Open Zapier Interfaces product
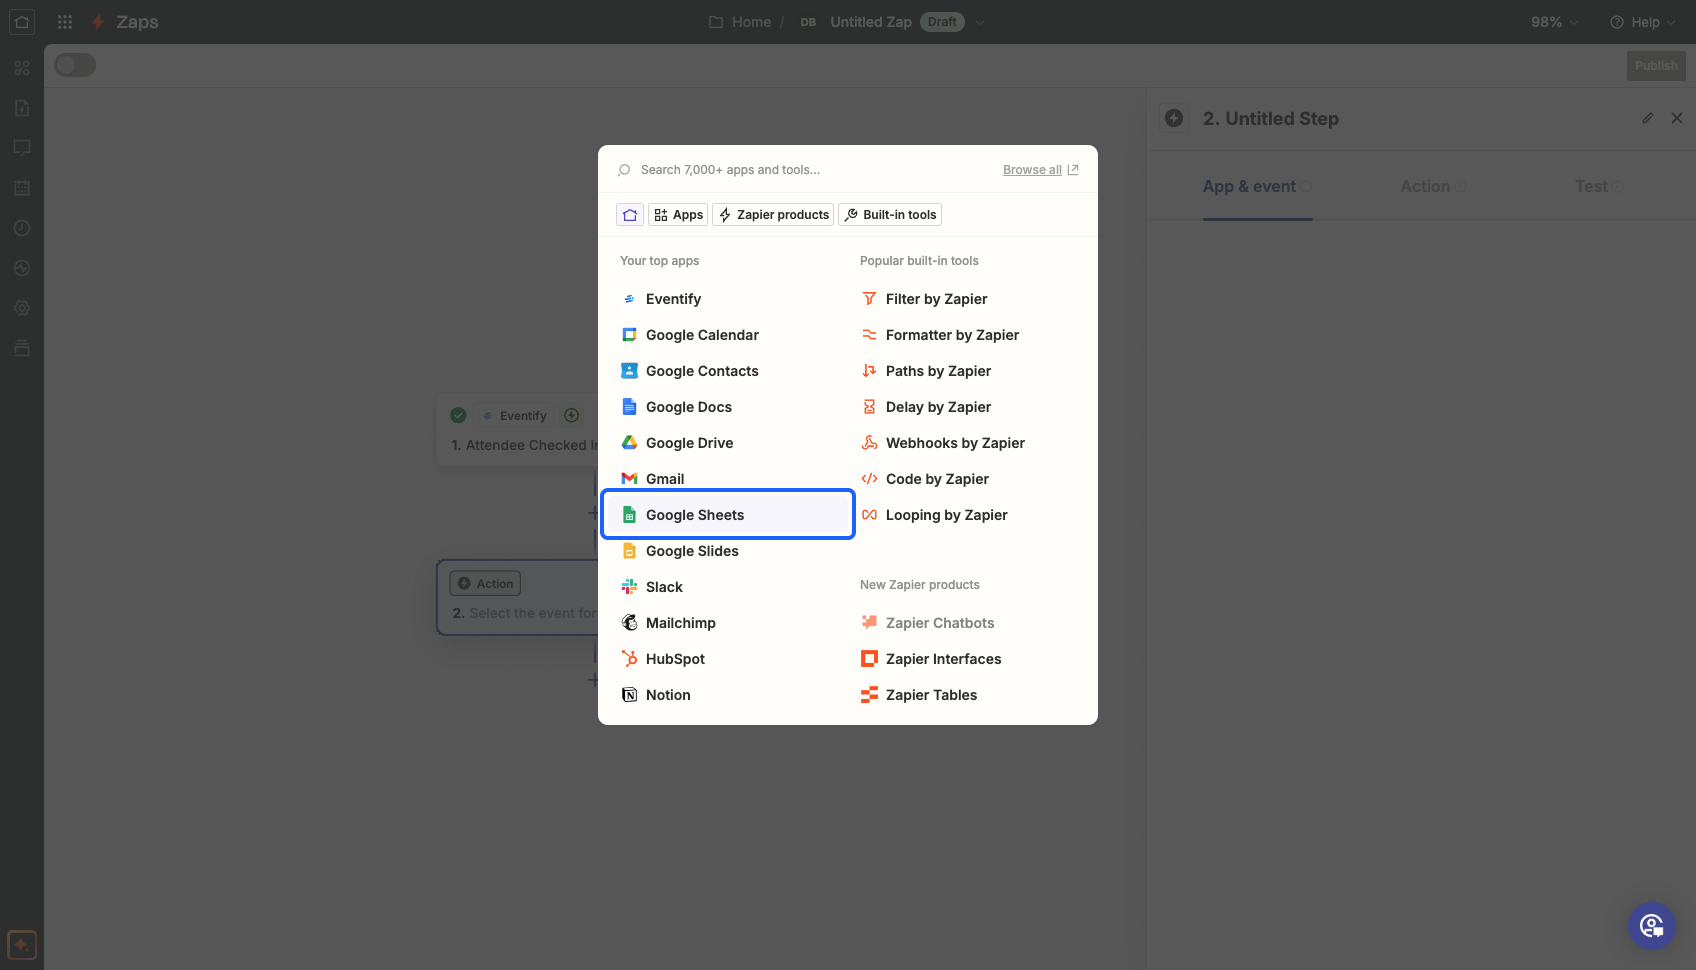This screenshot has height=970, width=1696. click(x=968, y=659)
